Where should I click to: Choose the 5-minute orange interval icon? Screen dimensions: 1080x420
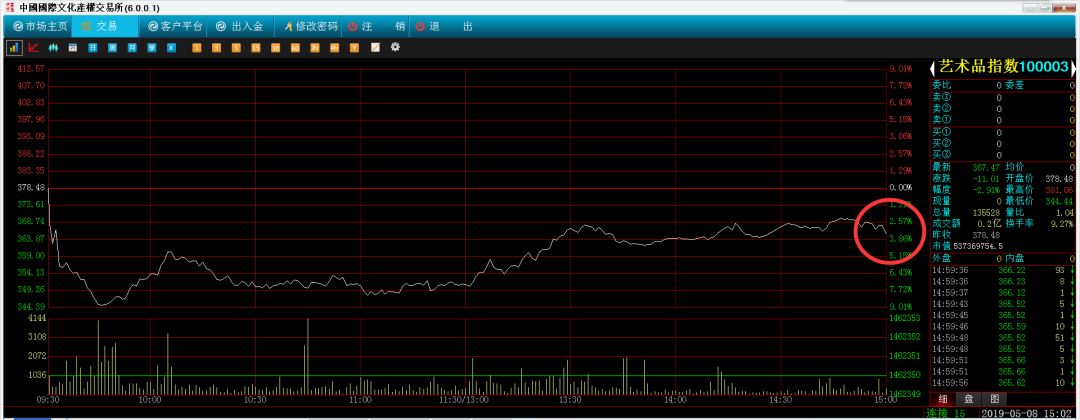tap(236, 48)
